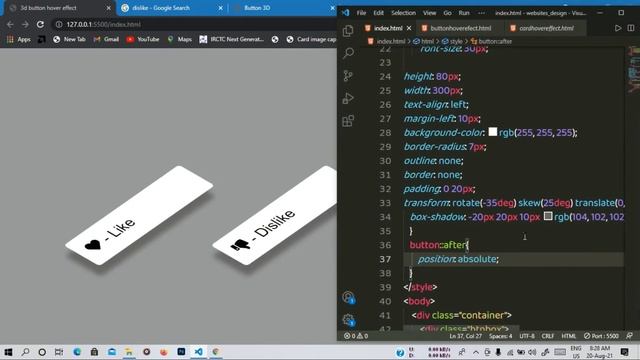Click Visual Studio Code taskbar icon
This screenshot has height=360, width=640.
tap(198, 352)
